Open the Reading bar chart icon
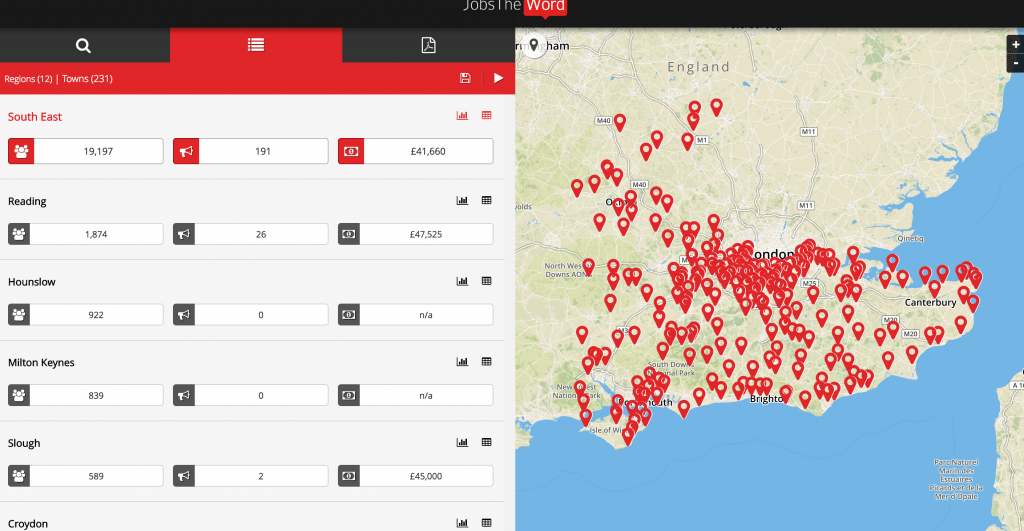Image resolution: width=1024 pixels, height=531 pixels. pyautogui.click(x=462, y=201)
